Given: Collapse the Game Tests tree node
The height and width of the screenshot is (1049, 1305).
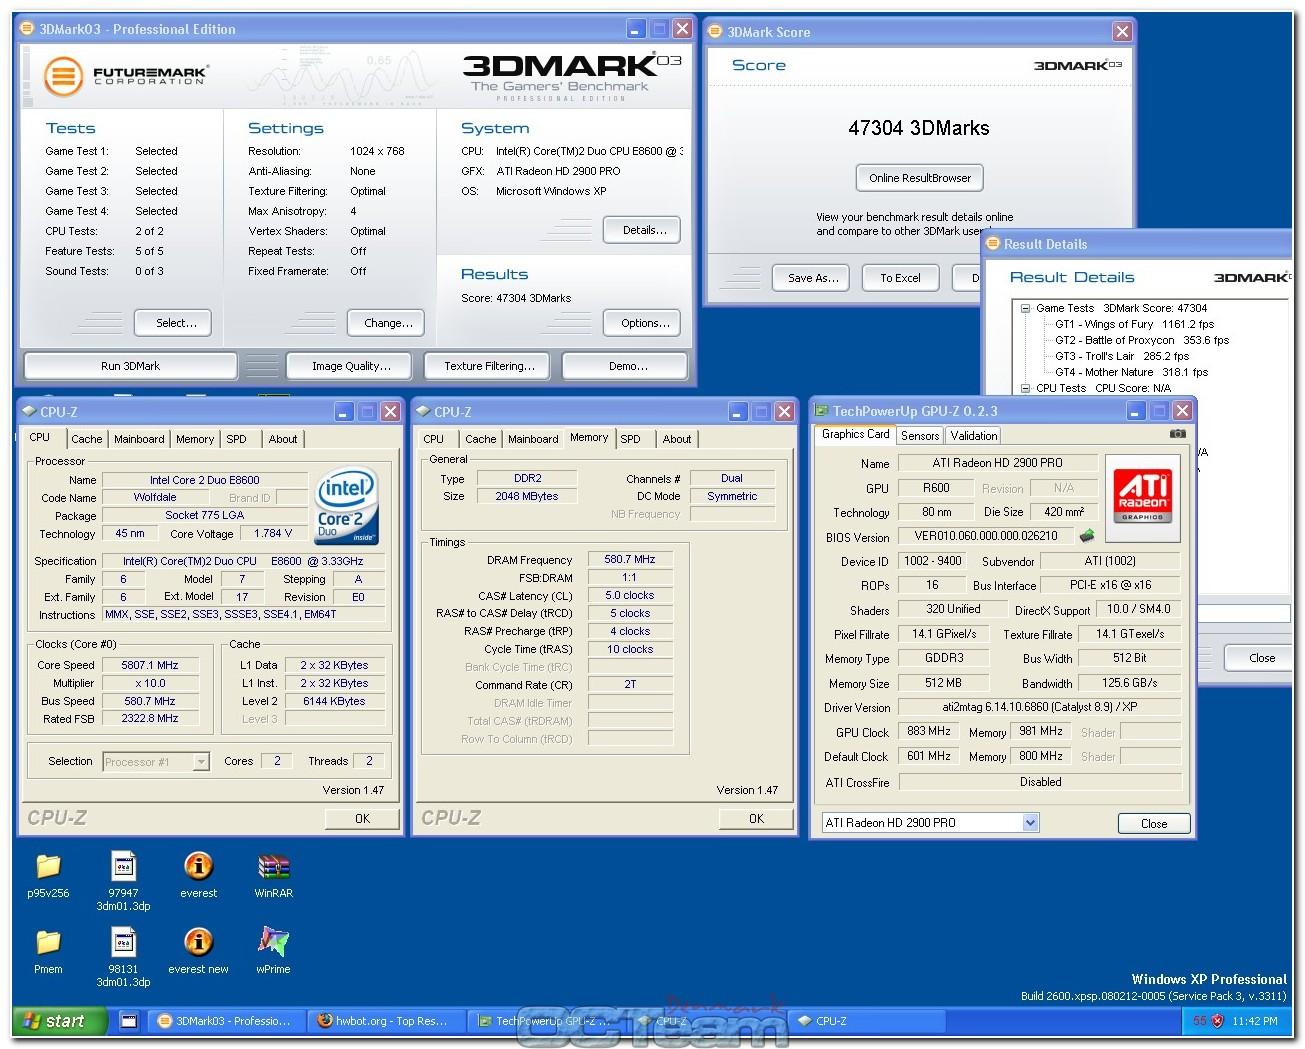Looking at the screenshot, I should tap(1025, 308).
